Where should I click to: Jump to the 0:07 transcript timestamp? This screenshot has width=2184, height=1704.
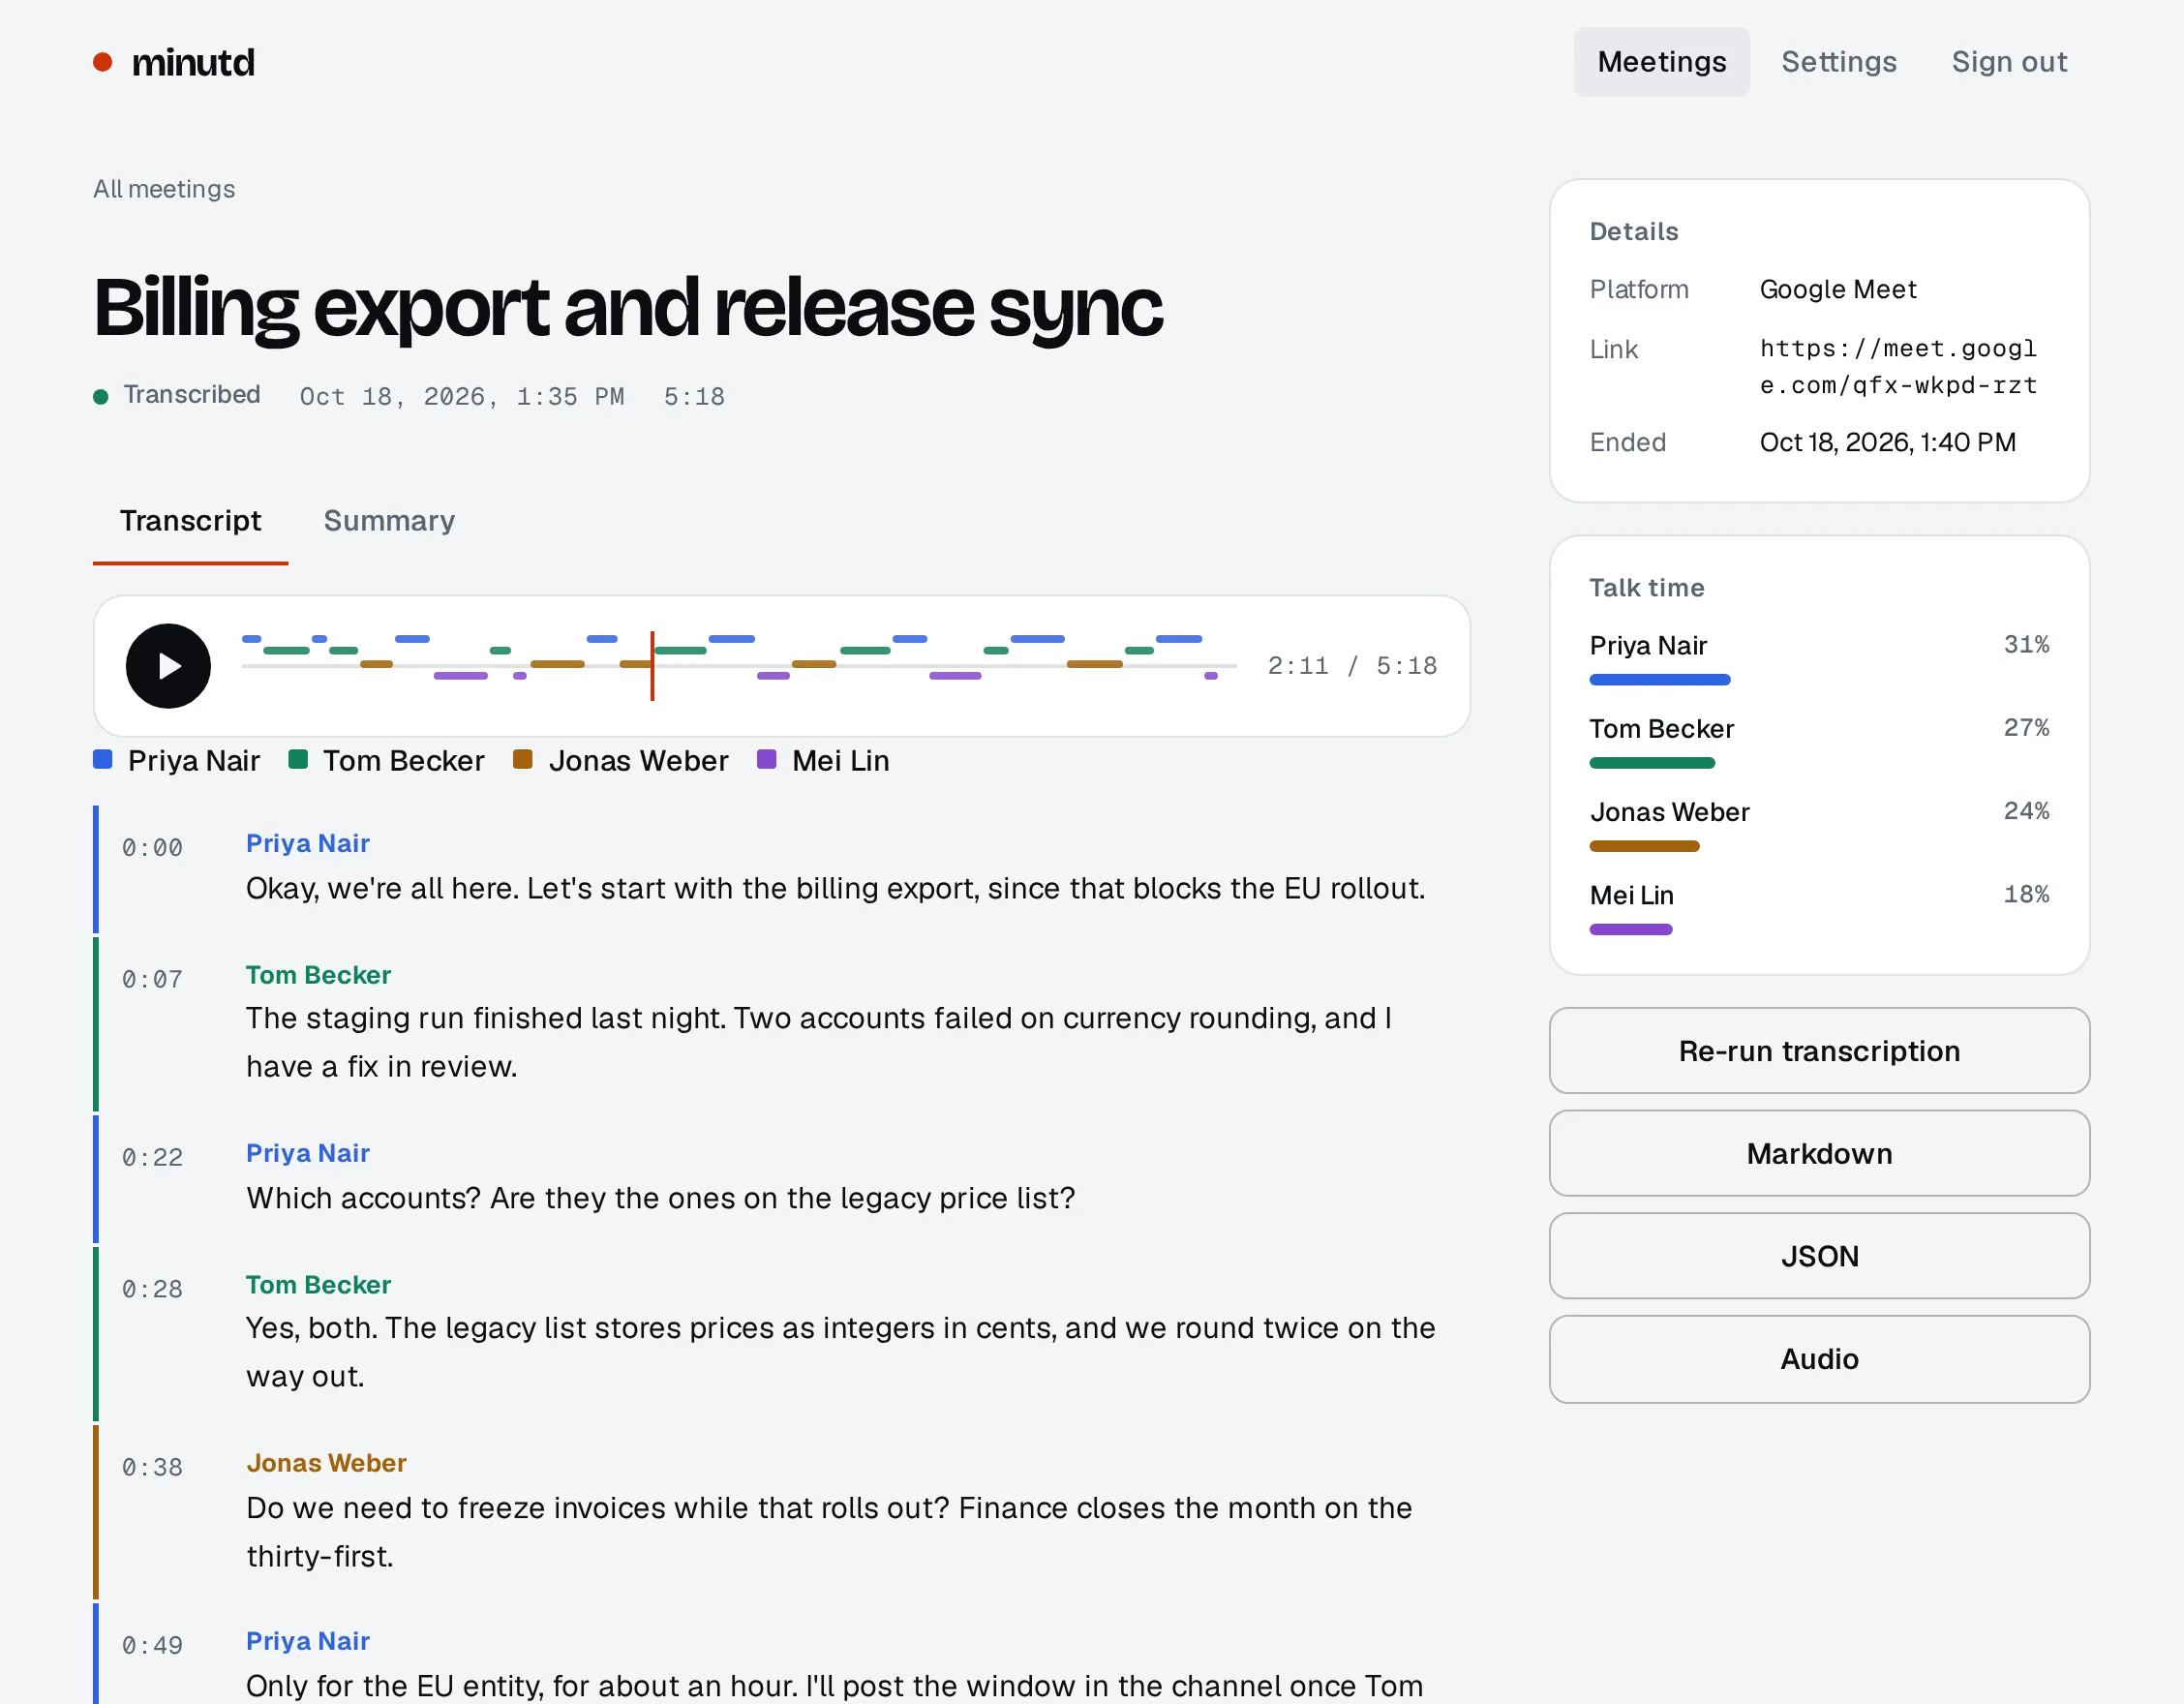152,980
